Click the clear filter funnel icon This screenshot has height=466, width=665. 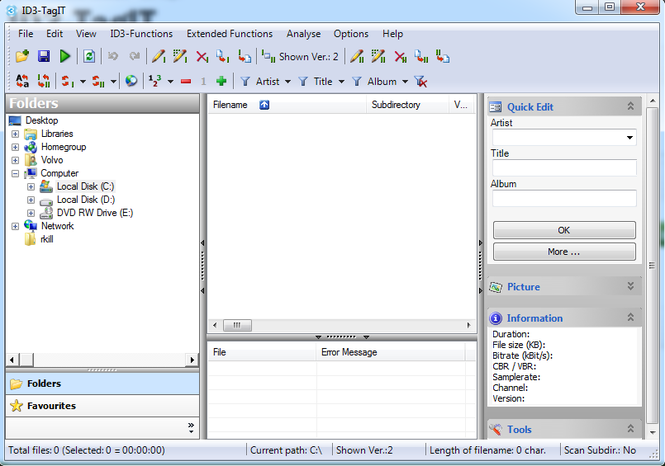(421, 81)
